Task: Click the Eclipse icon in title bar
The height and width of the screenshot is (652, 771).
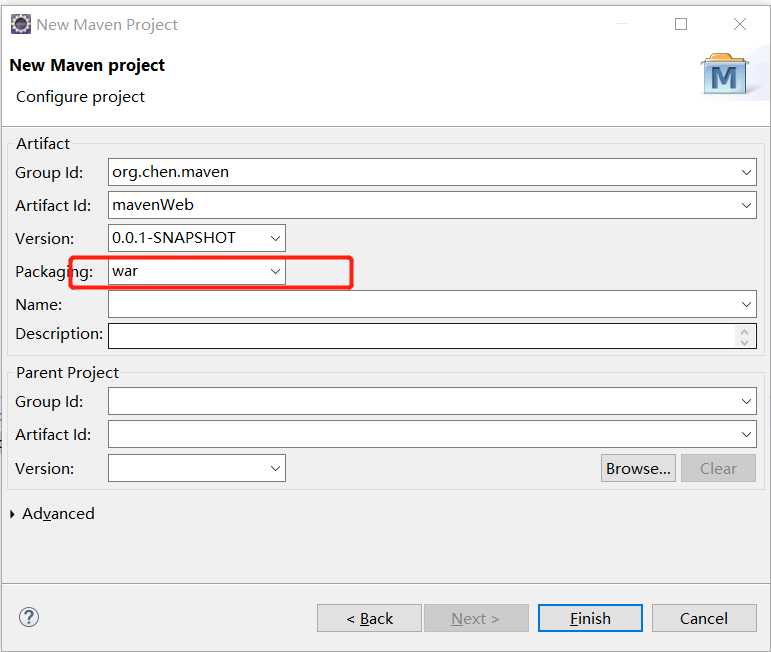Action: pos(20,24)
